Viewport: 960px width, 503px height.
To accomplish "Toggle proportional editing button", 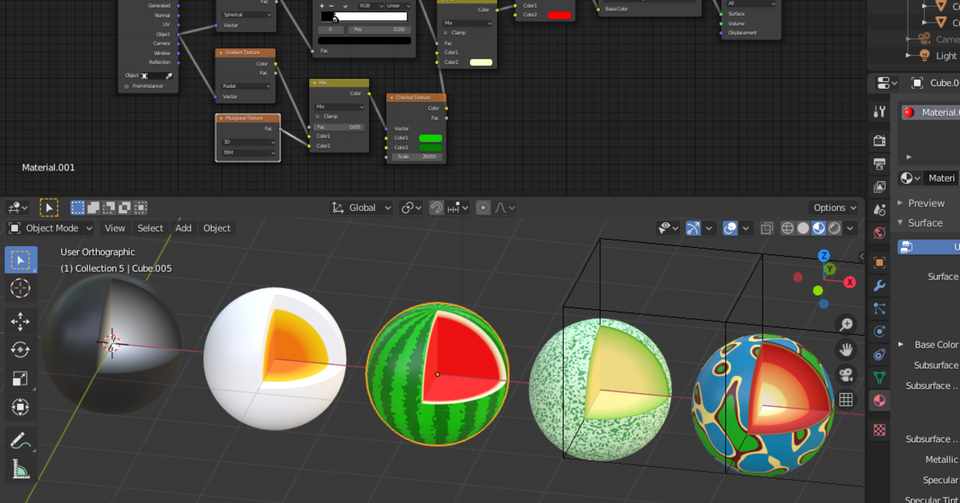I will 483,208.
